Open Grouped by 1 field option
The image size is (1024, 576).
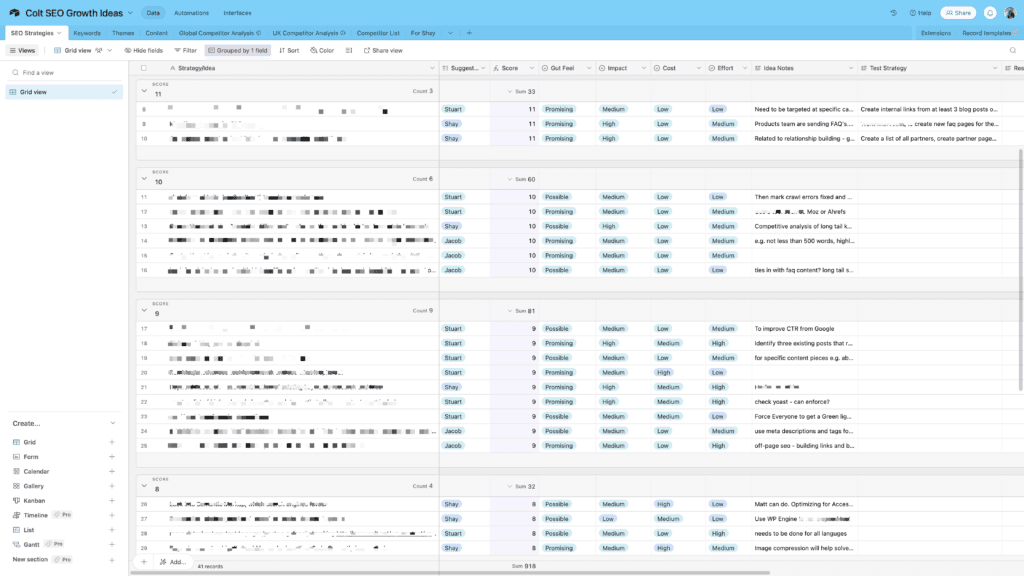point(238,50)
